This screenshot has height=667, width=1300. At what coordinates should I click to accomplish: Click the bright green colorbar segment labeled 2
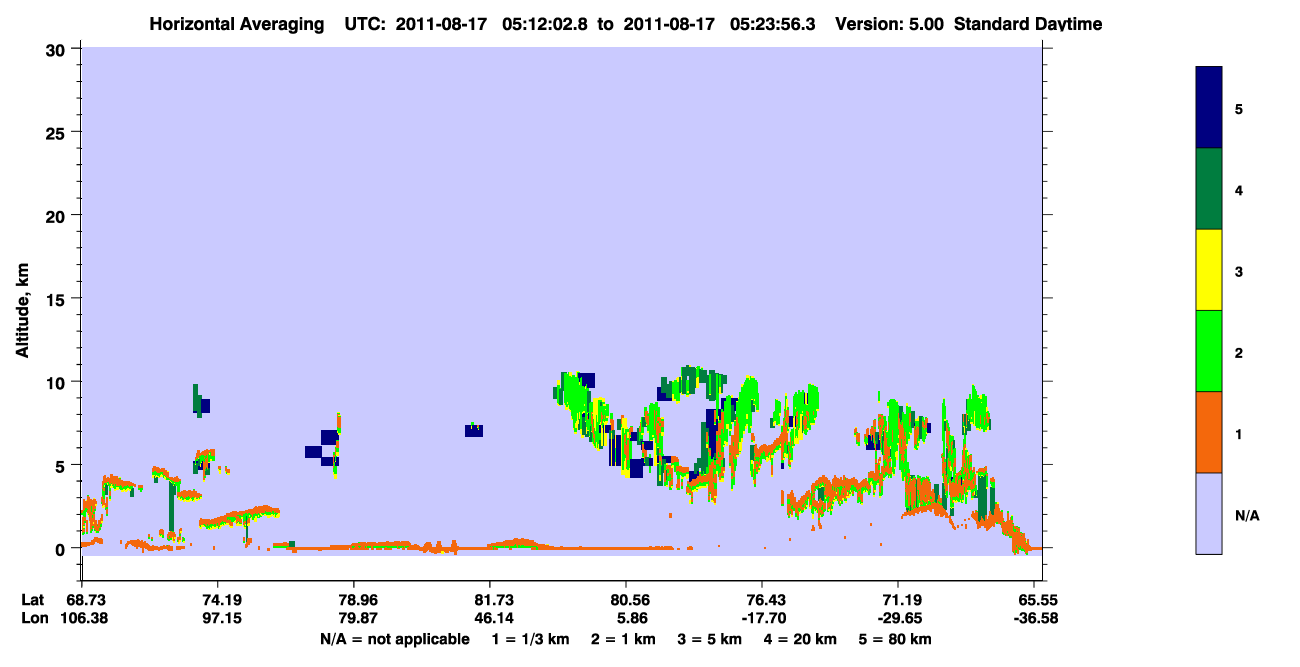pos(1209,351)
